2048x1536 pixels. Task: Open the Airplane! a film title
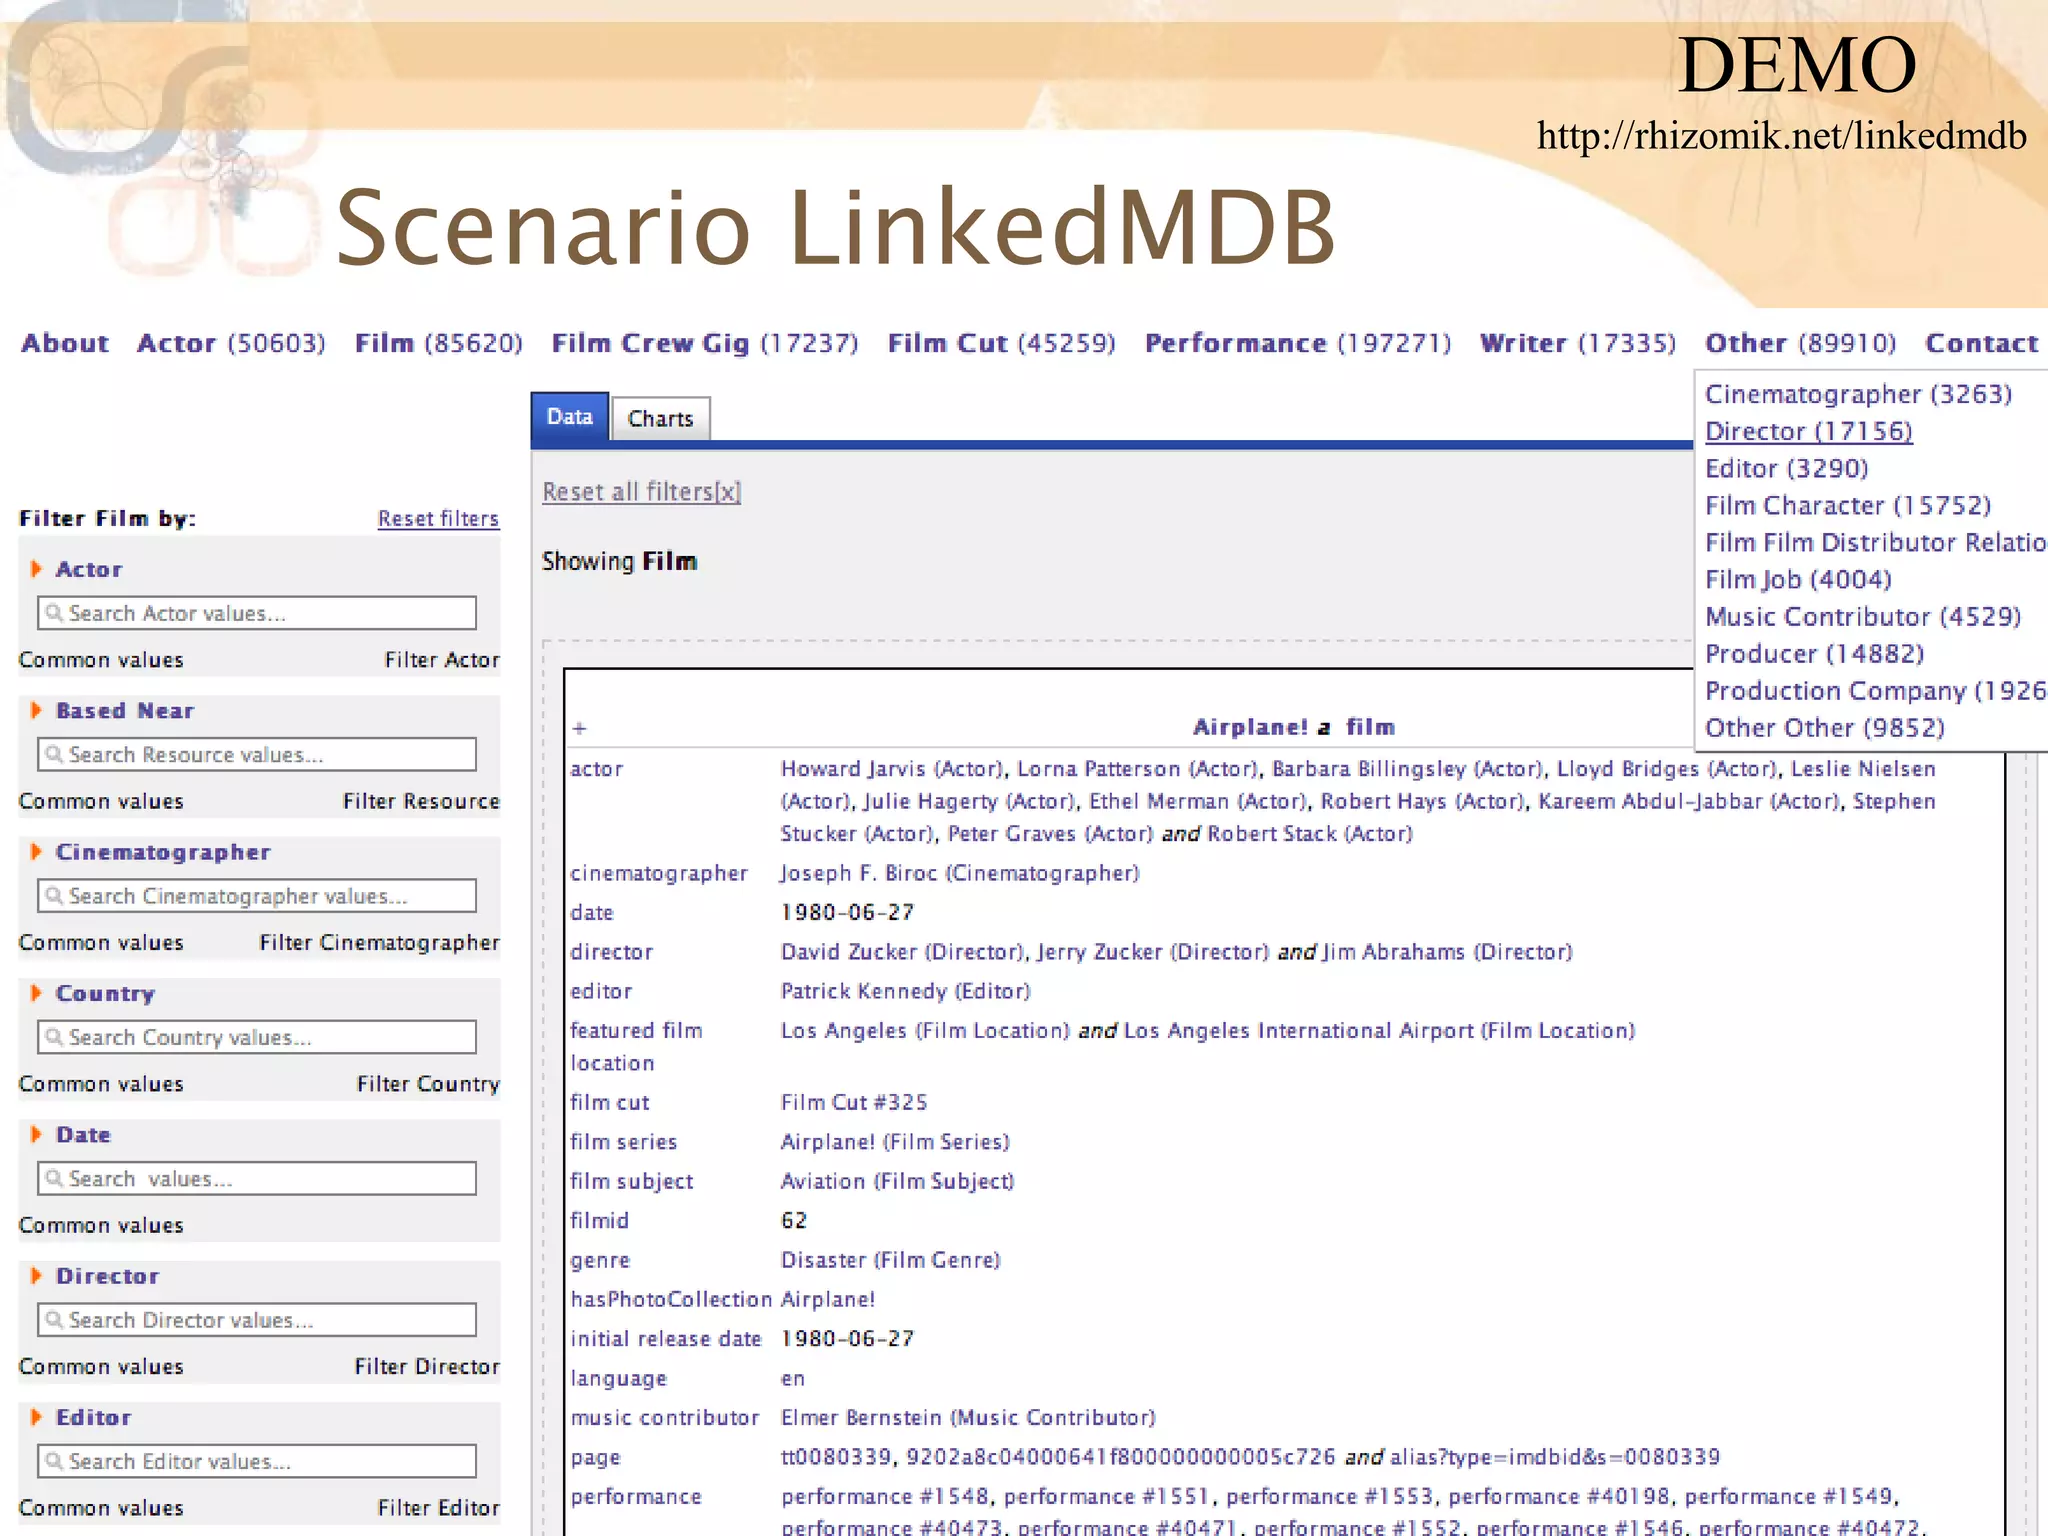(1293, 727)
